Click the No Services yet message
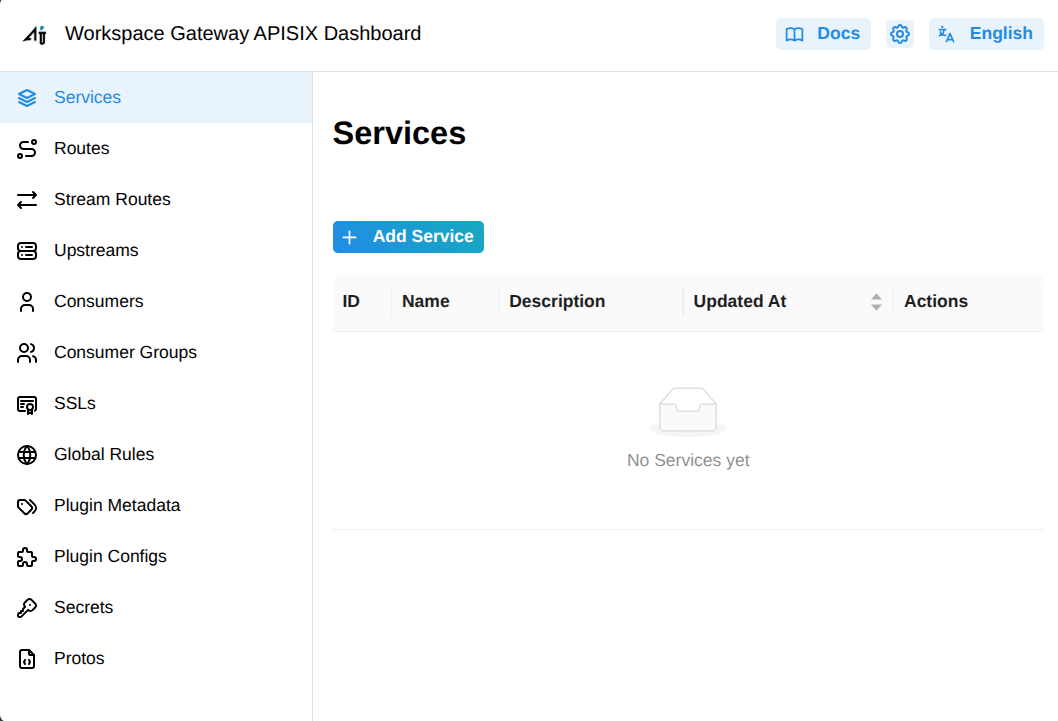This screenshot has height=721, width=1058. [688, 461]
